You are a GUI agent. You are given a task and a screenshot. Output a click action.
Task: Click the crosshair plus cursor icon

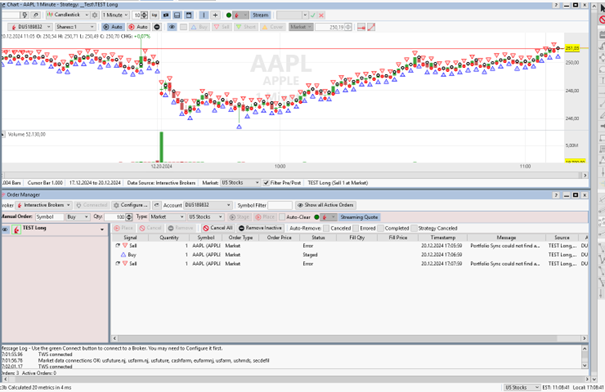pyautogui.click(x=215, y=15)
